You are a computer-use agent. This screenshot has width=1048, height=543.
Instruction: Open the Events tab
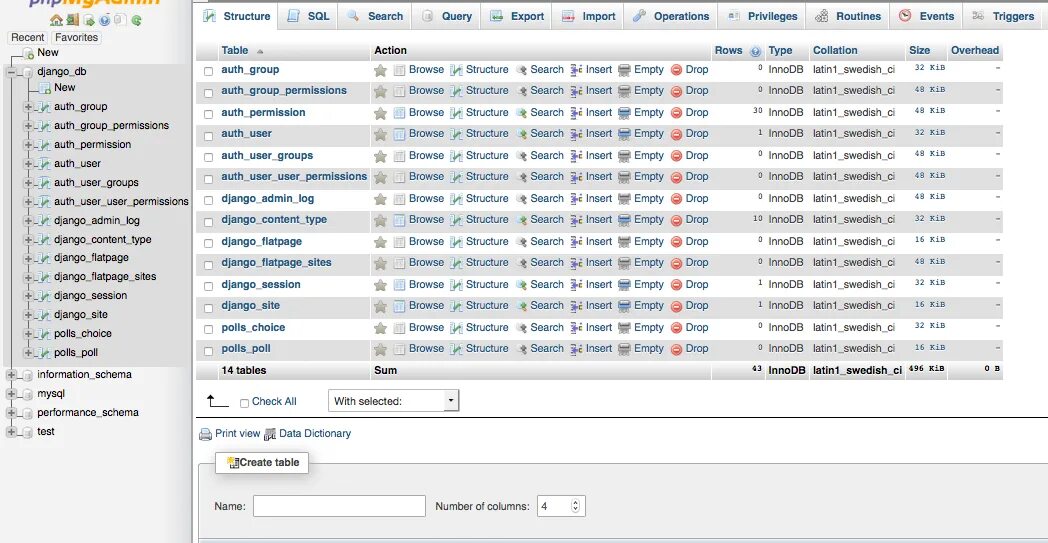coord(926,16)
